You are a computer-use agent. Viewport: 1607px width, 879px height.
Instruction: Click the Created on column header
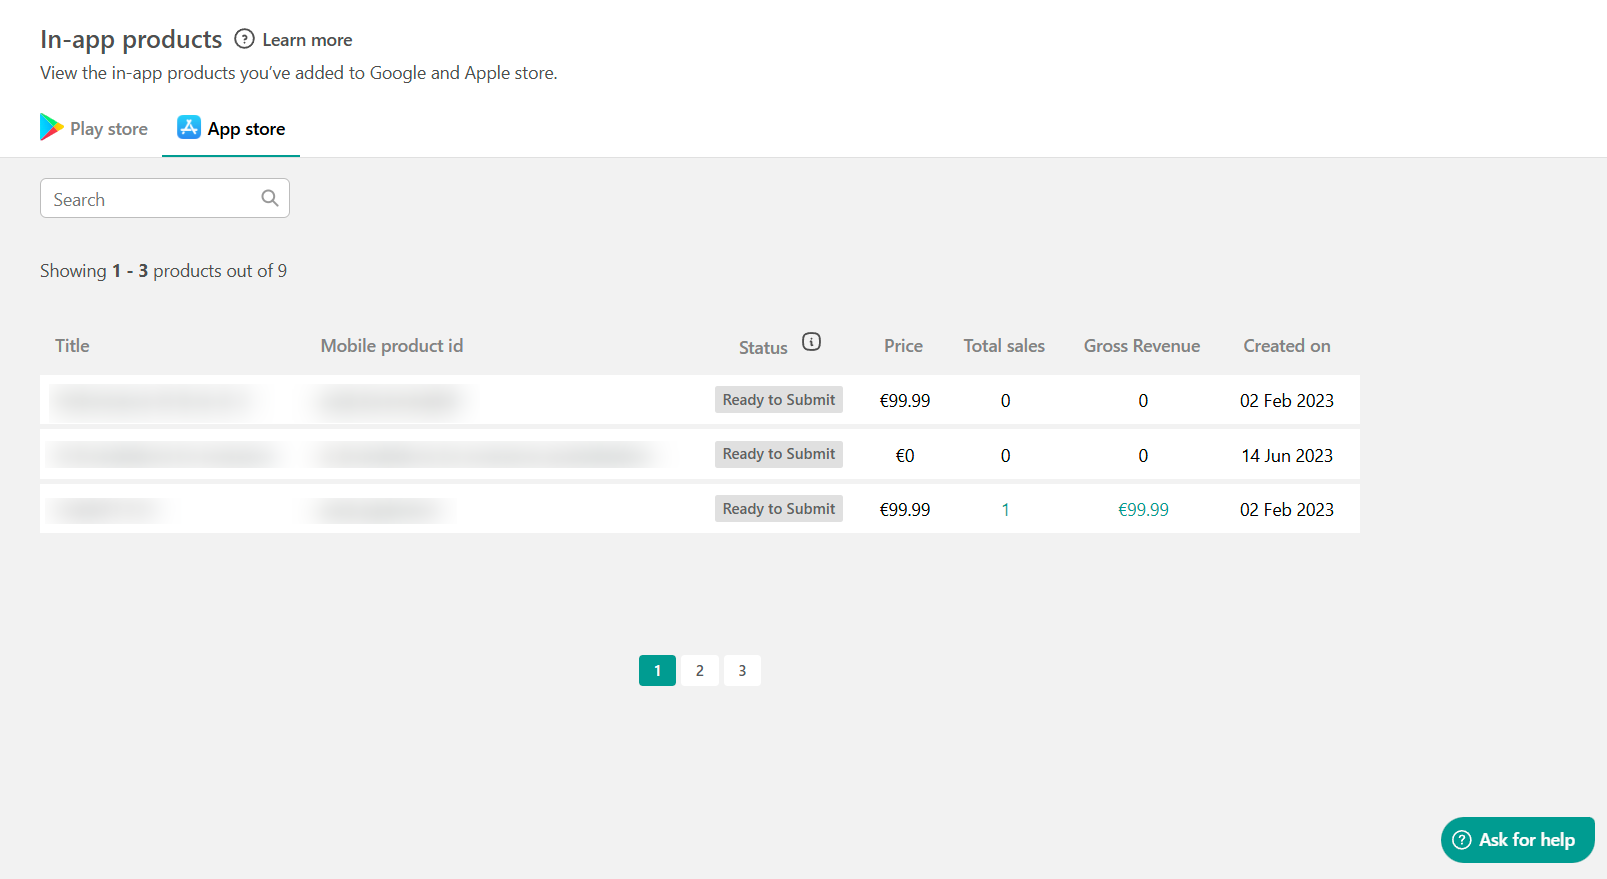coord(1287,346)
